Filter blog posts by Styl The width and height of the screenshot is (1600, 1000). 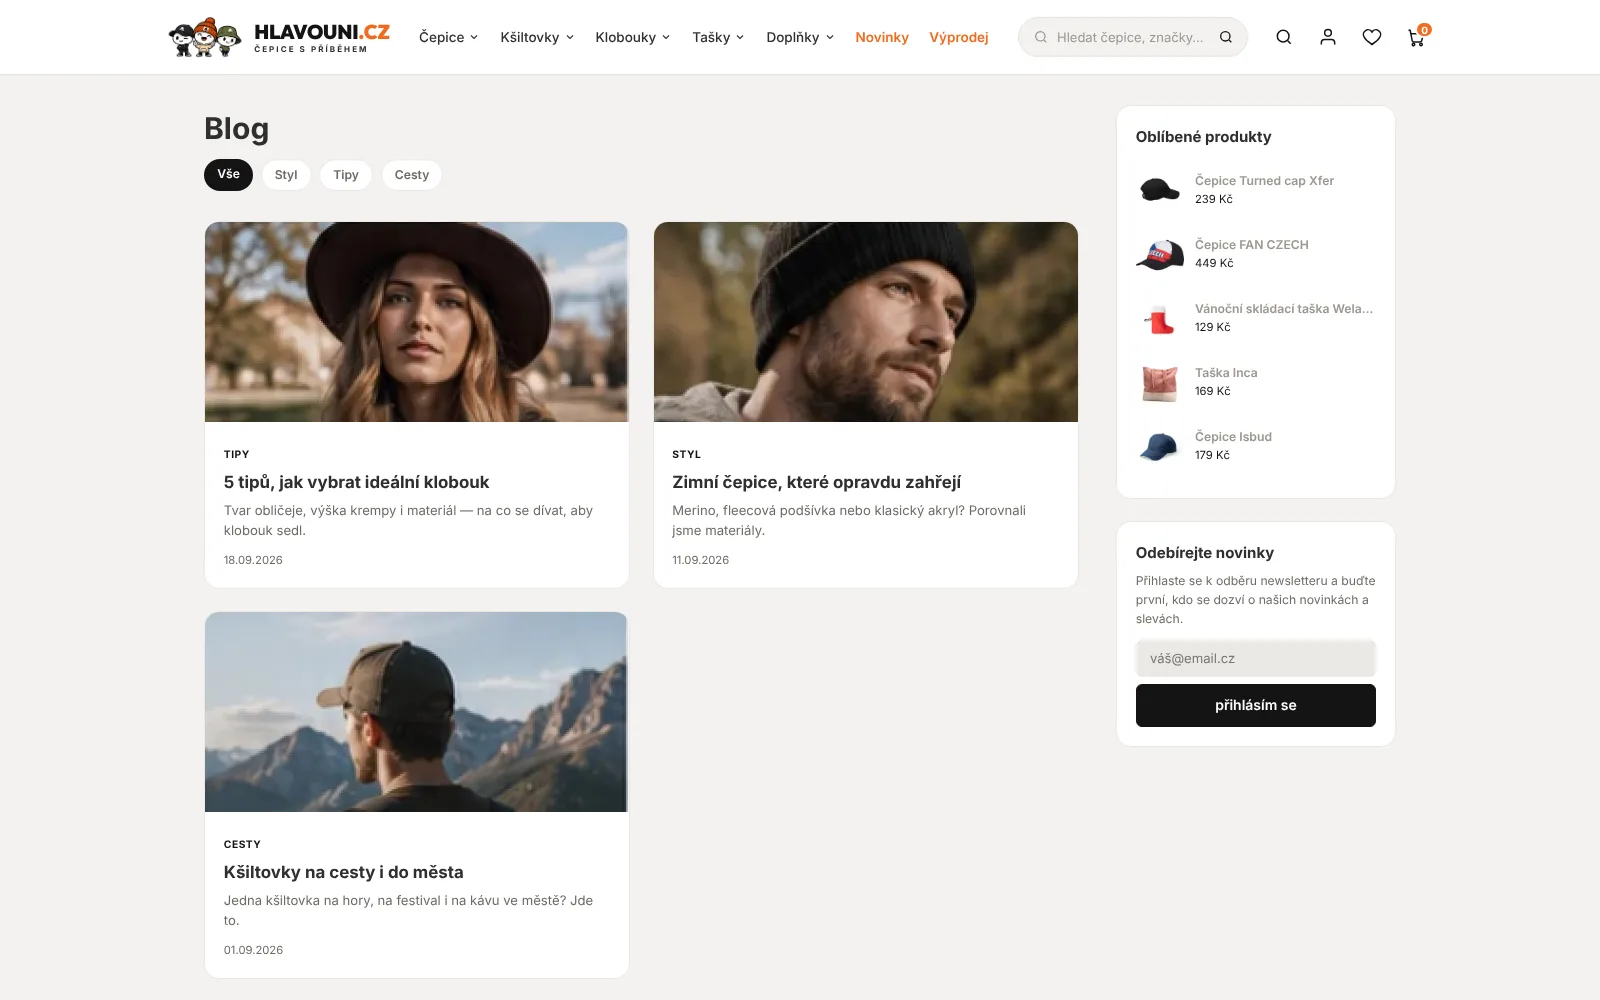coord(286,174)
